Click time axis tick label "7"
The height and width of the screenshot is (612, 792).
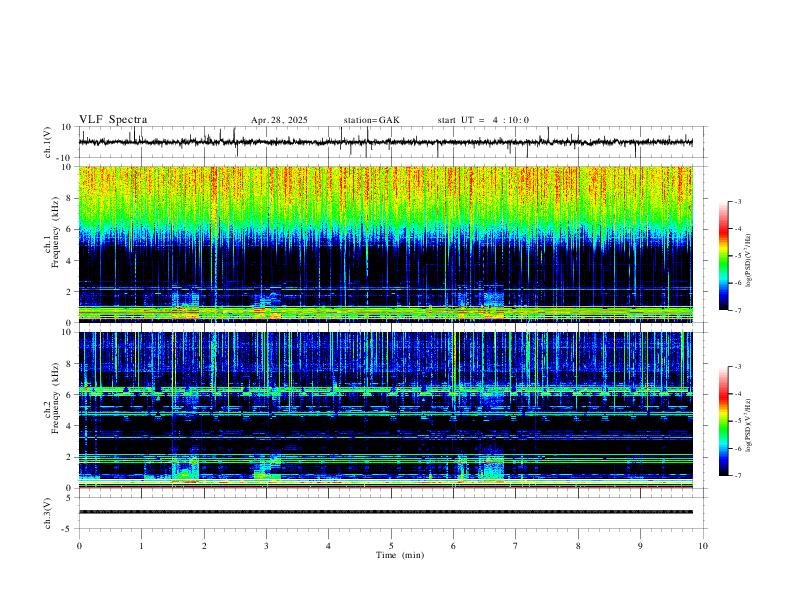tap(516, 546)
